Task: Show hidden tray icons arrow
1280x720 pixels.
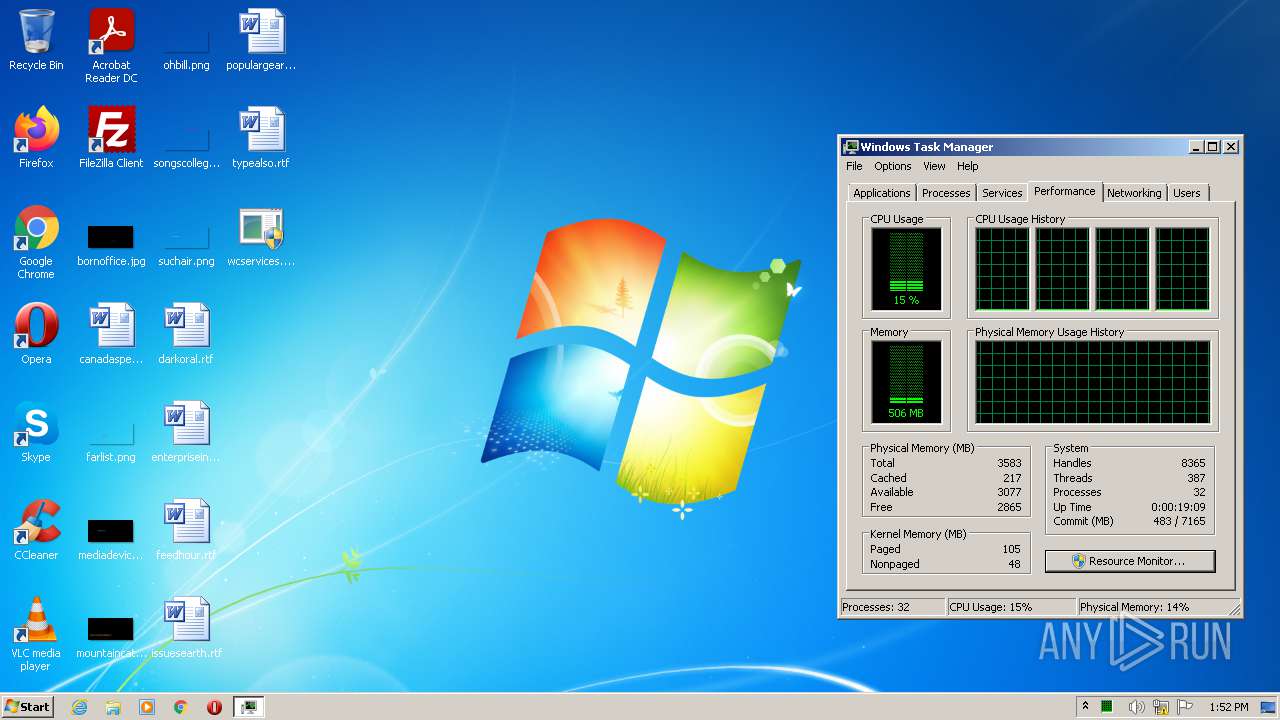Action: coord(1086,707)
